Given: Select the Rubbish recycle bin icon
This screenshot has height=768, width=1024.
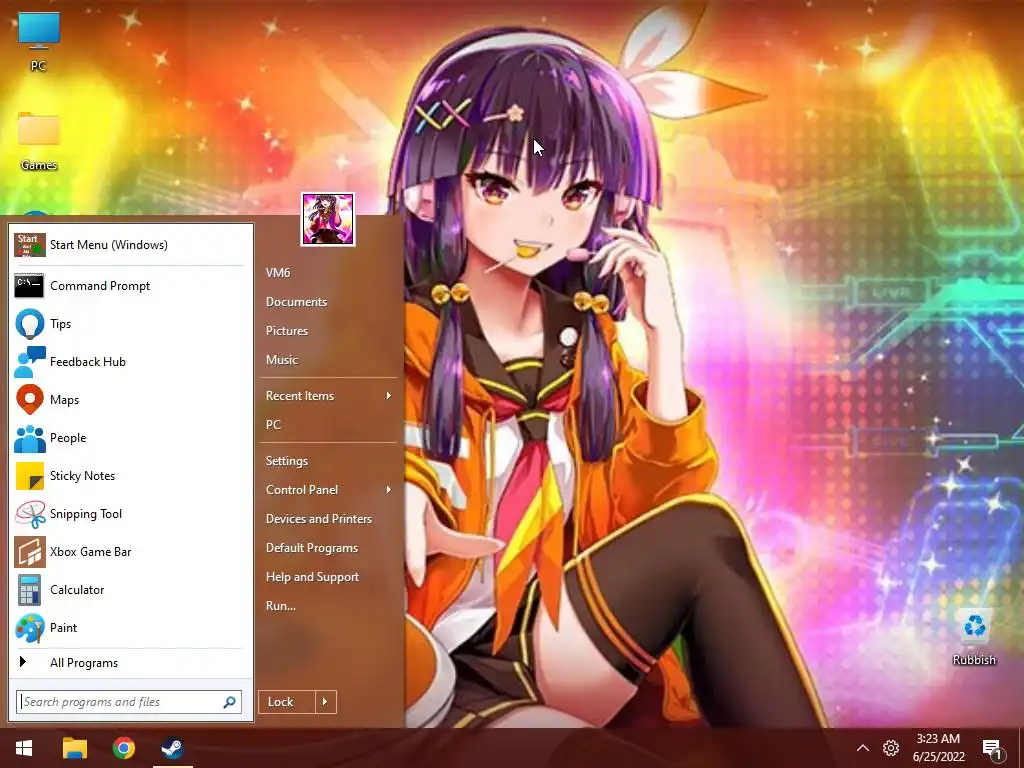Looking at the screenshot, I should 974,637.
